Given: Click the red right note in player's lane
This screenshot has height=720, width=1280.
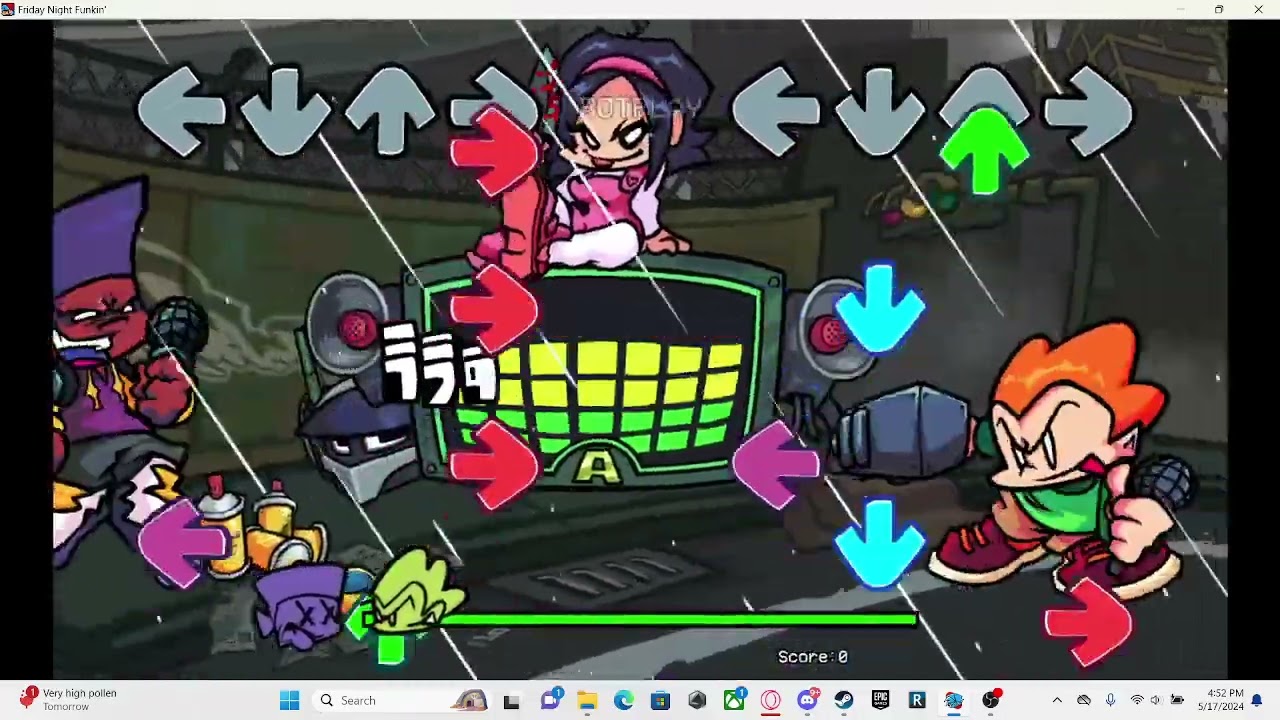Looking at the screenshot, I should 1088,623.
